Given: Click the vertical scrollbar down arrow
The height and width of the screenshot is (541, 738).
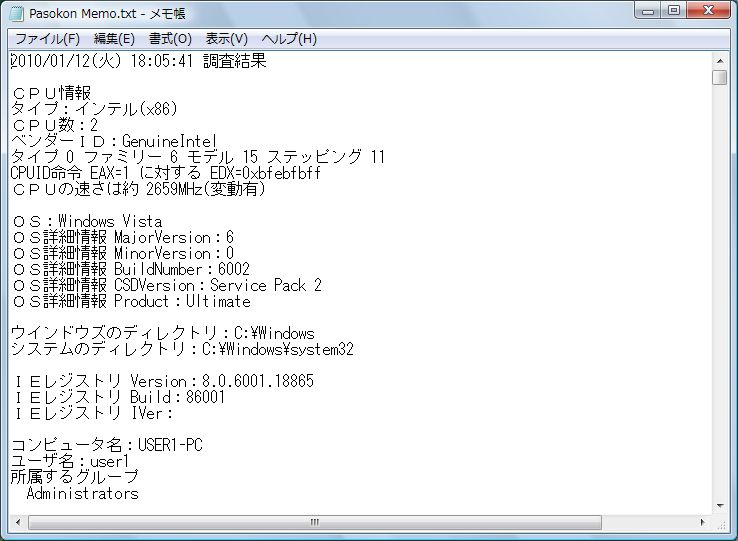Looking at the screenshot, I should tap(720, 506).
